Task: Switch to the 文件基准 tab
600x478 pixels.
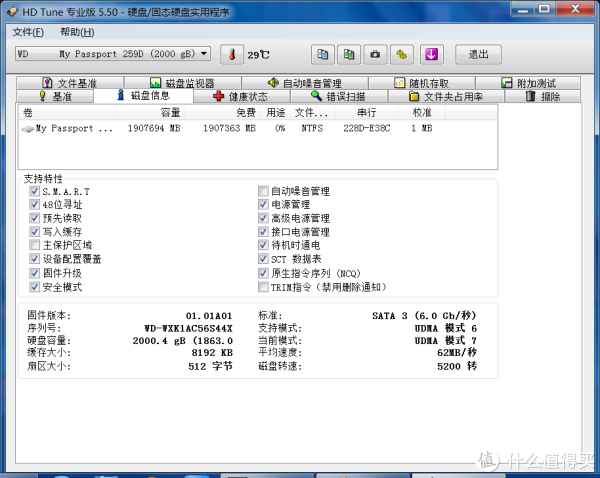Action: click(70, 83)
